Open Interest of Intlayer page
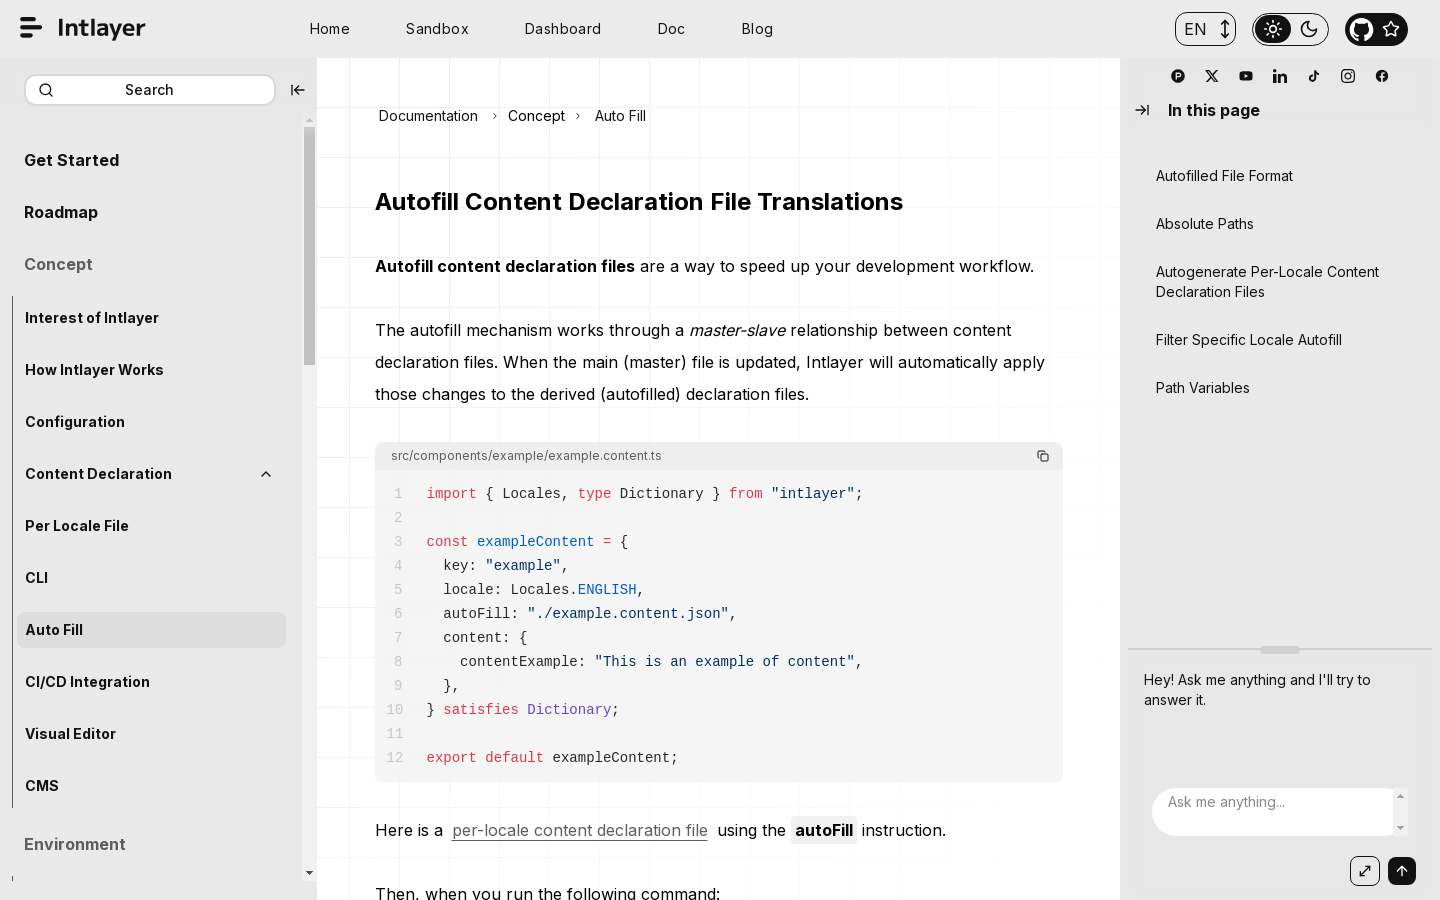This screenshot has height=900, width=1440. click(92, 318)
